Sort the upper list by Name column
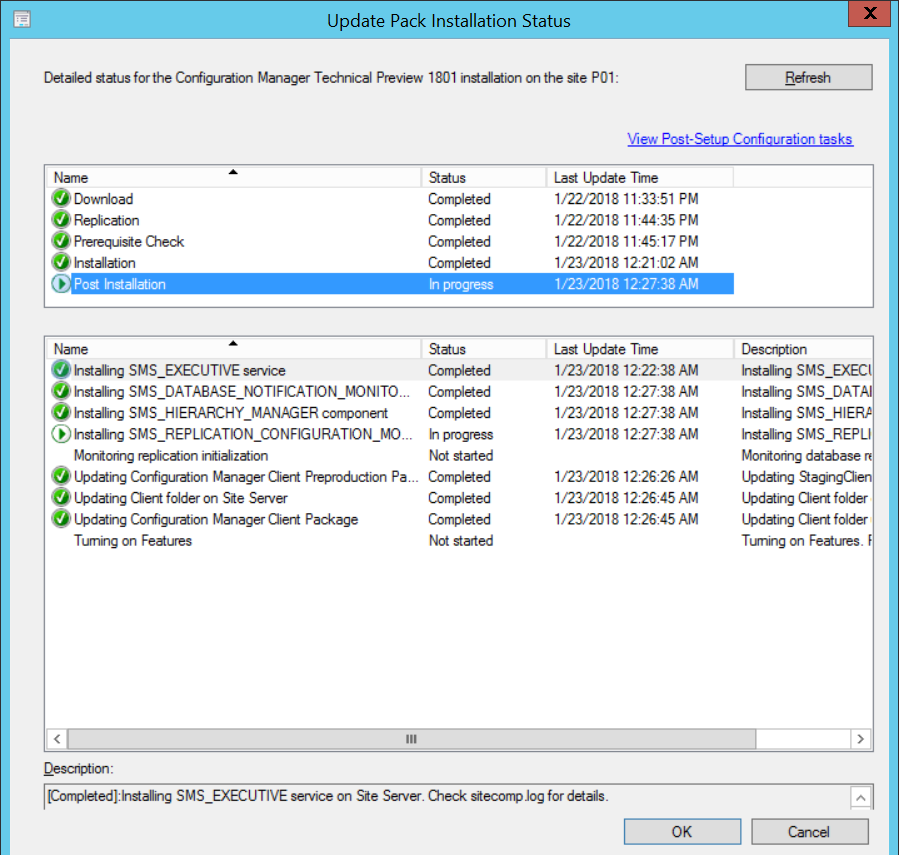This screenshot has width=899, height=855. pyautogui.click(x=233, y=177)
